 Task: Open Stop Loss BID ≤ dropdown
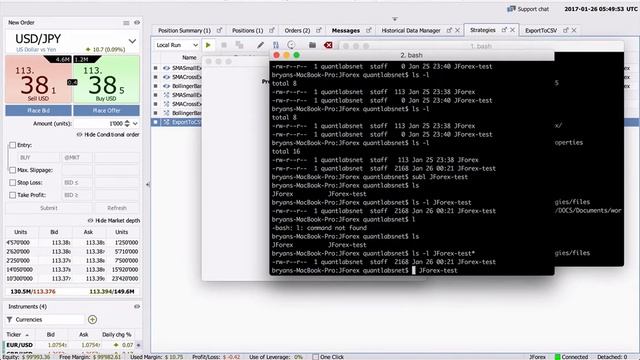click(x=77, y=182)
